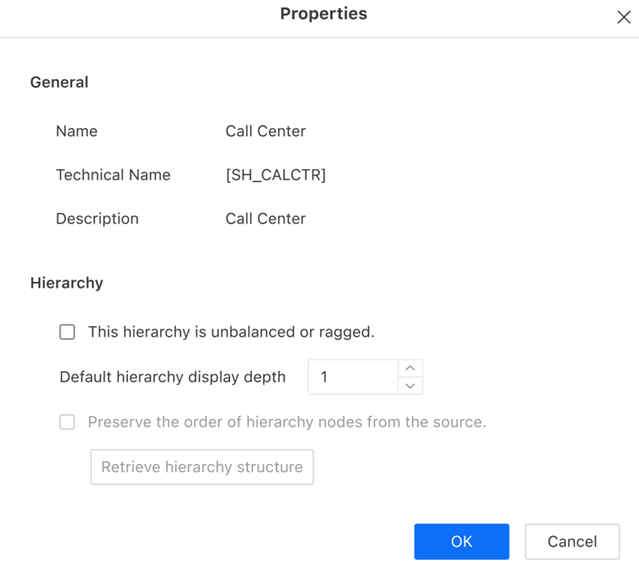Click the 'This hierarchy is unbalanced or ragged' label
Image resolution: width=639 pixels, height=569 pixels.
pyautogui.click(x=231, y=332)
